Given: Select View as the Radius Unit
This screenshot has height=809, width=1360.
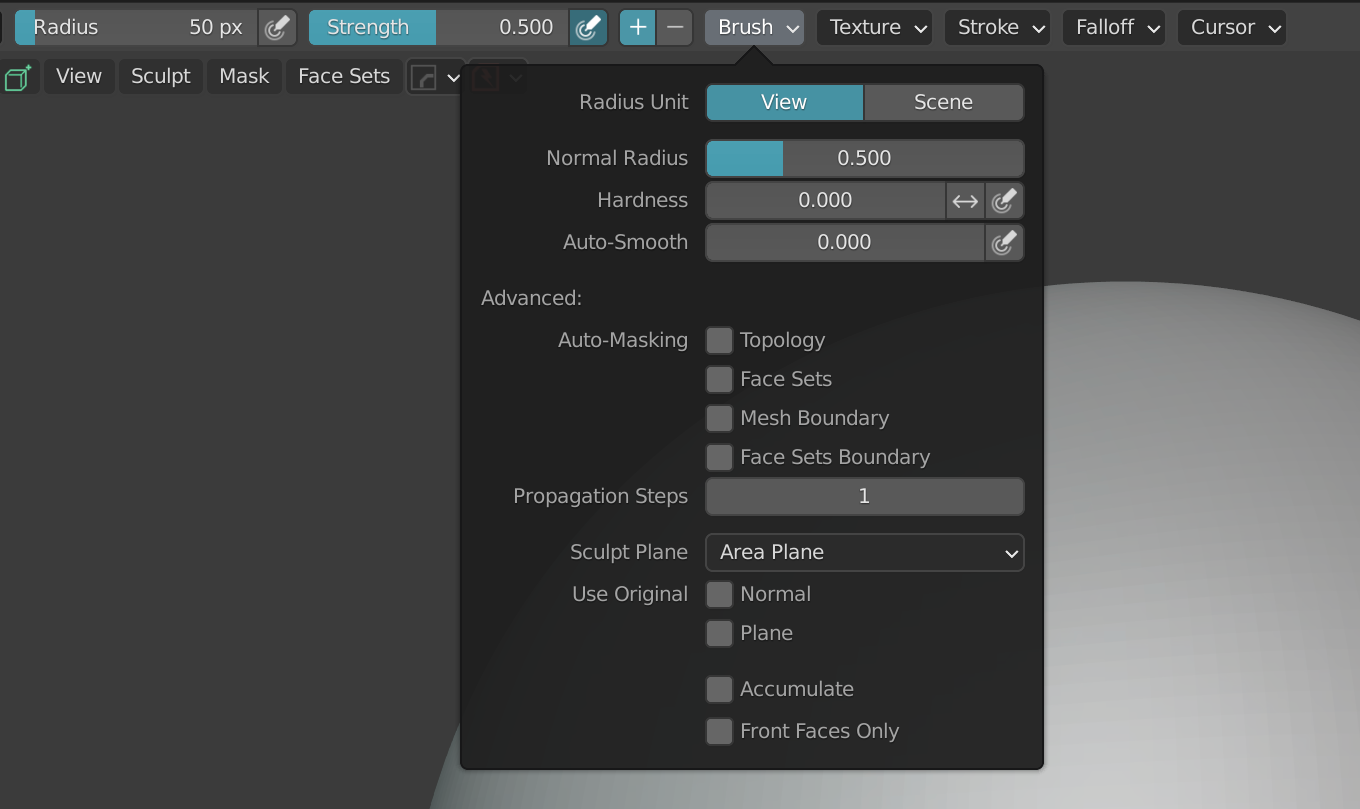Looking at the screenshot, I should 784,102.
